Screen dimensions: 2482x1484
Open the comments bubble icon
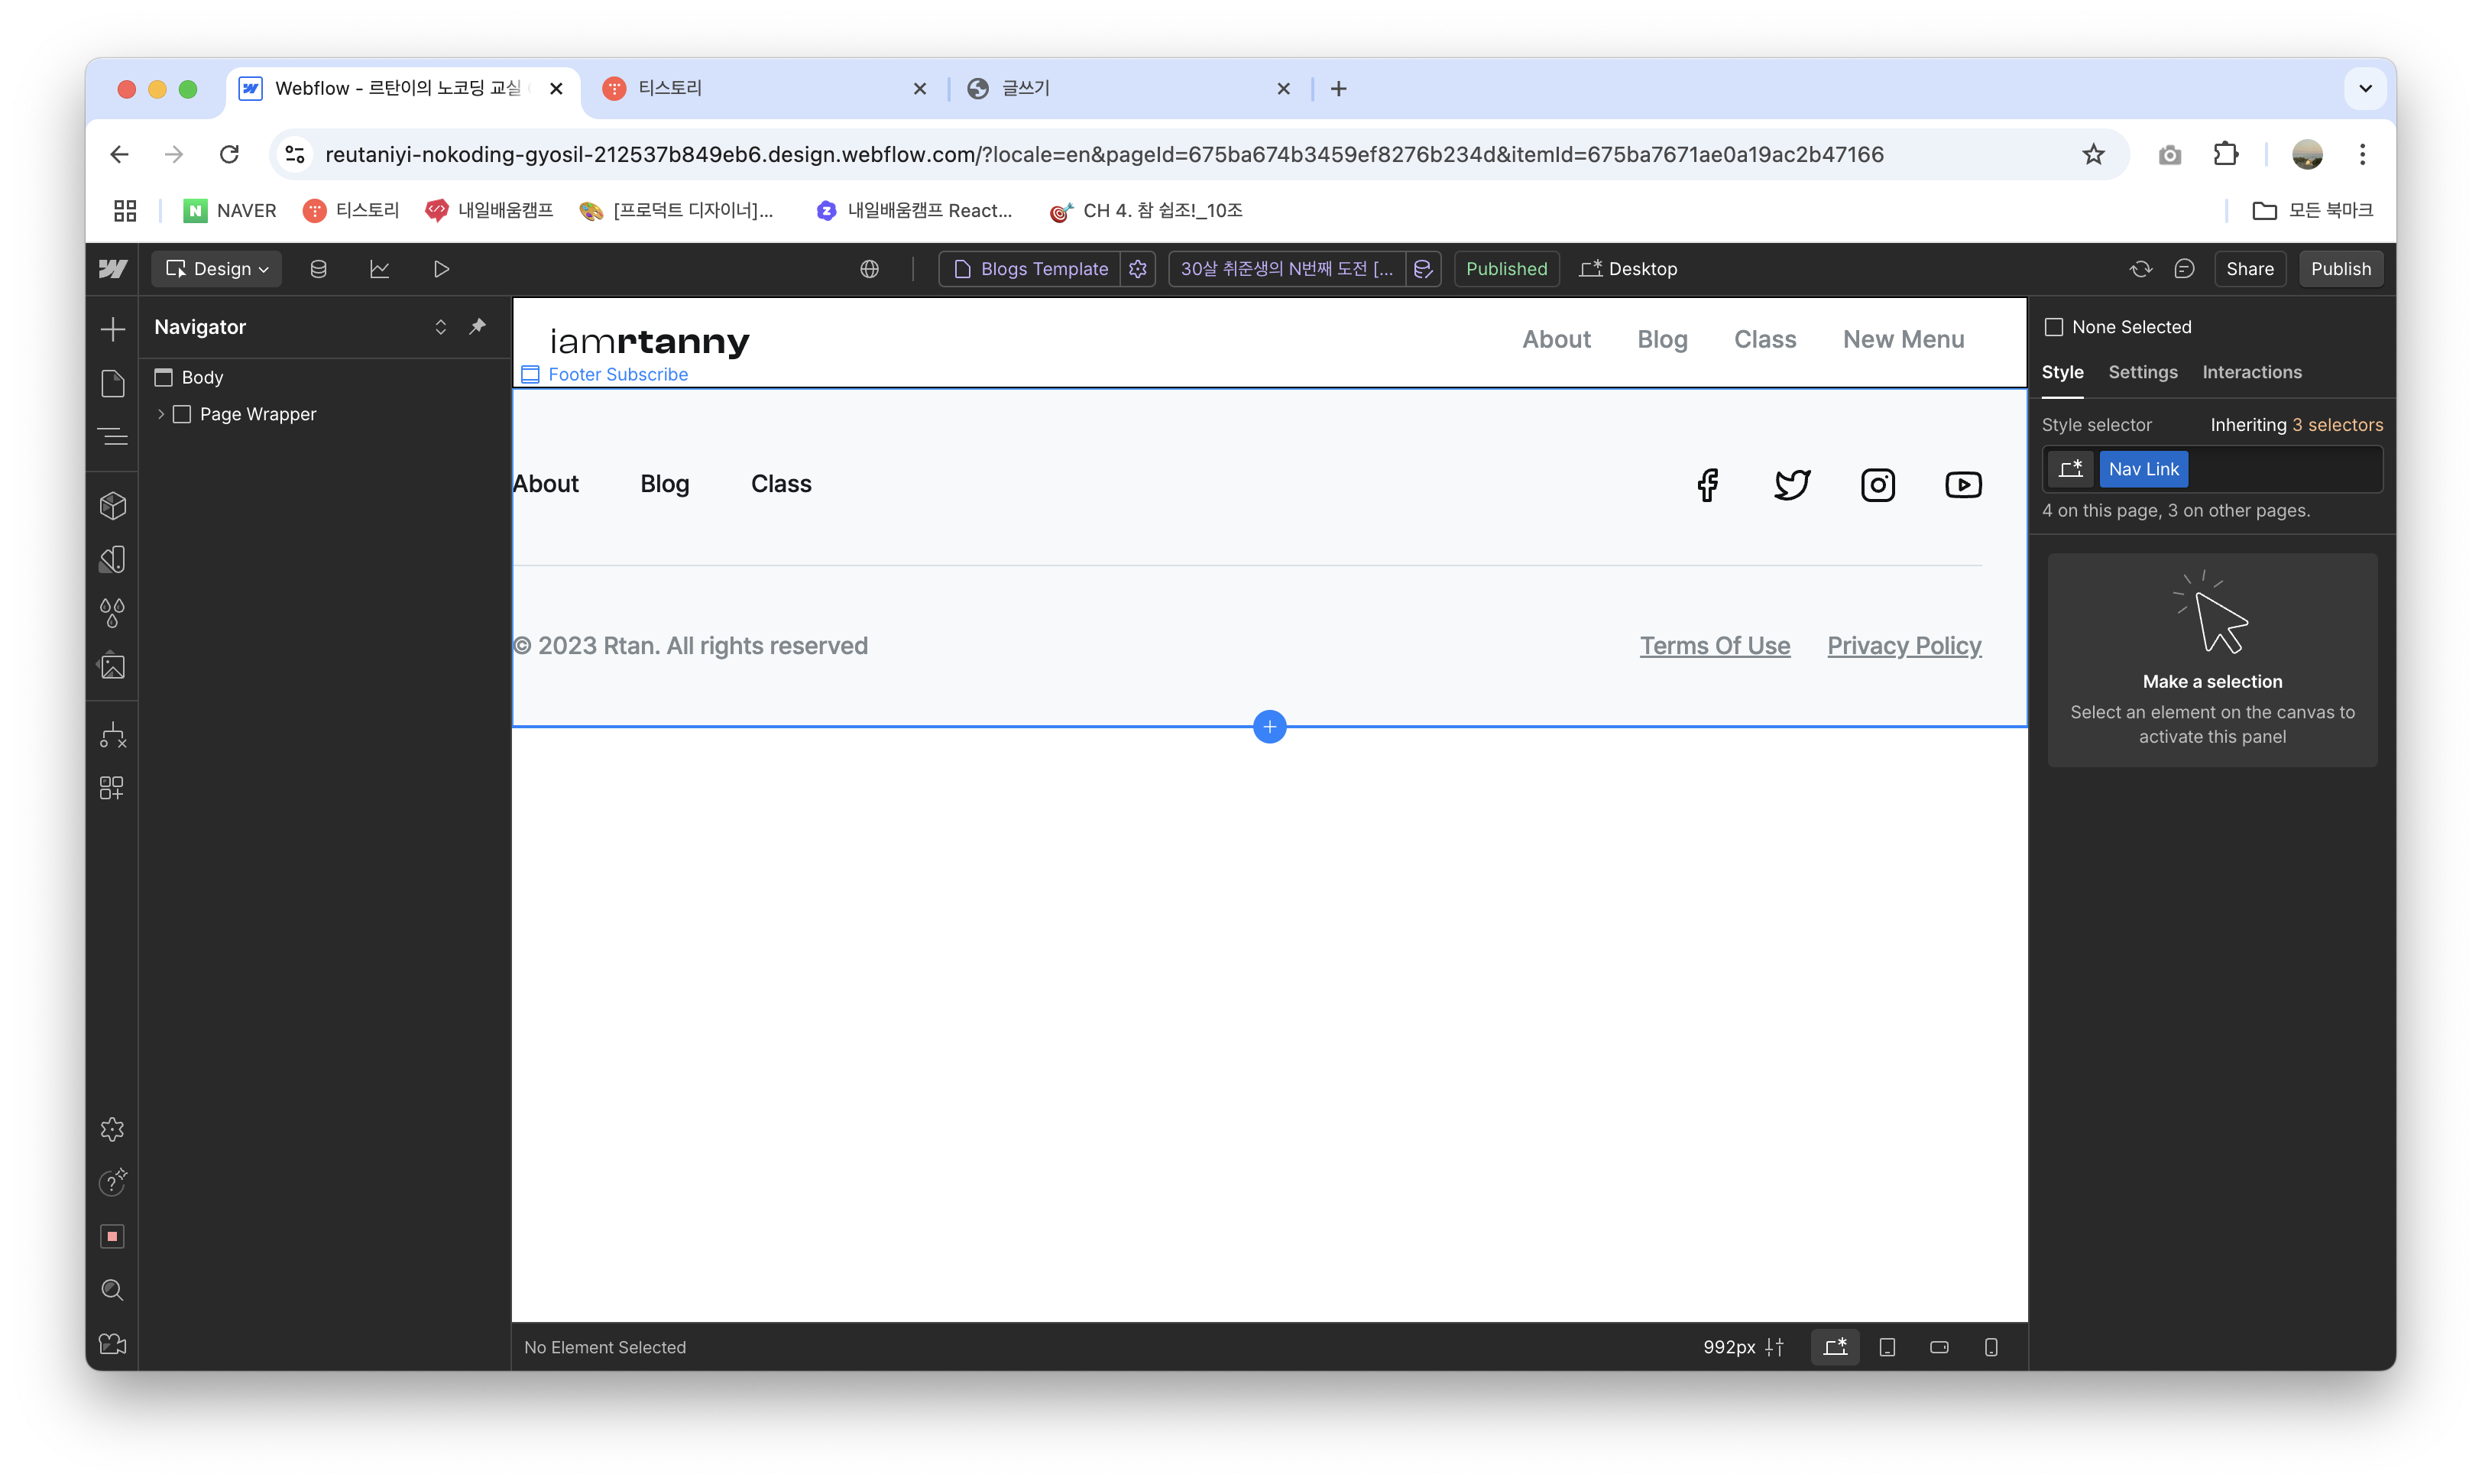[x=2184, y=269]
